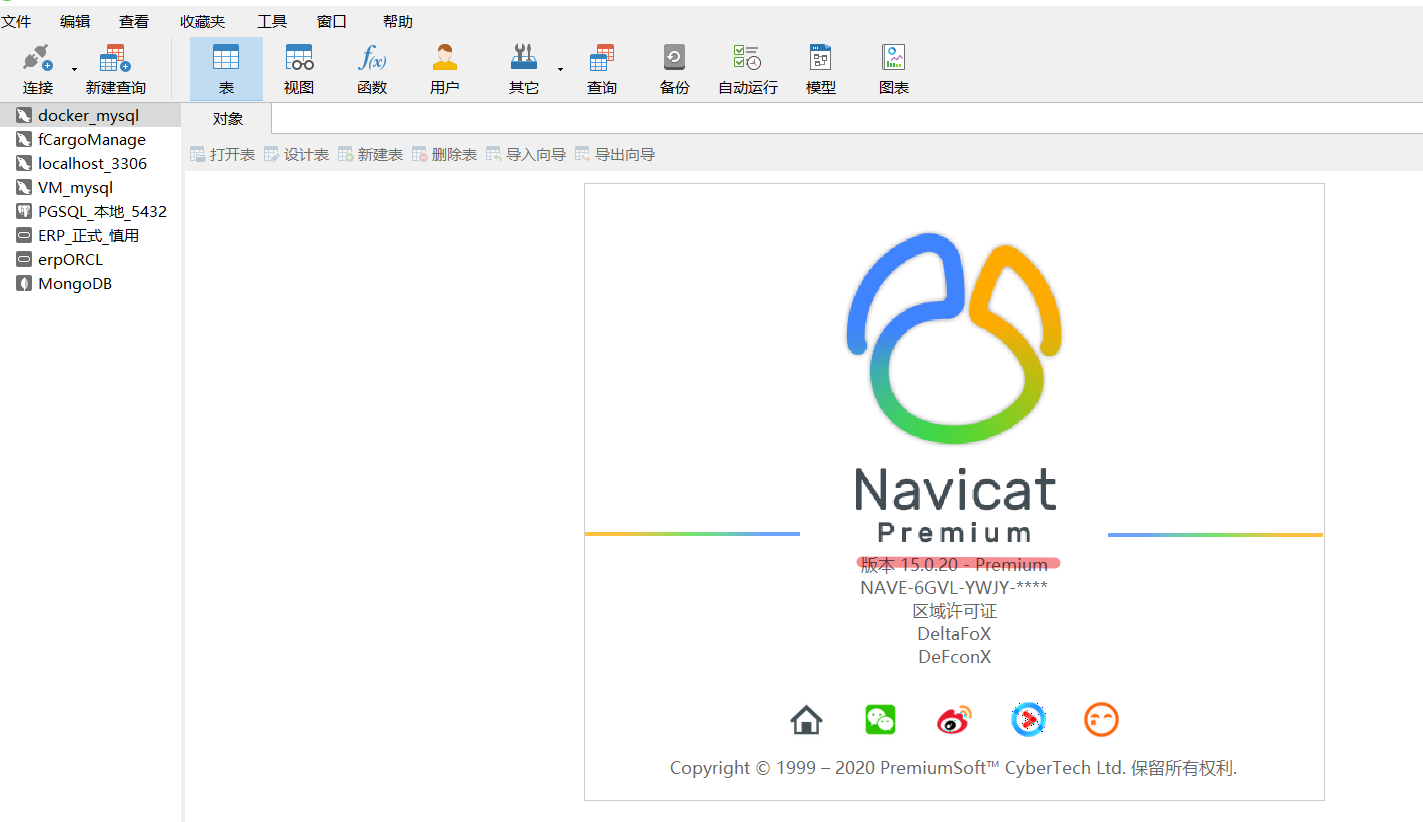Select docker_mysql connection in sidebar
This screenshot has width=1423, height=822.
pyautogui.click(x=90, y=116)
